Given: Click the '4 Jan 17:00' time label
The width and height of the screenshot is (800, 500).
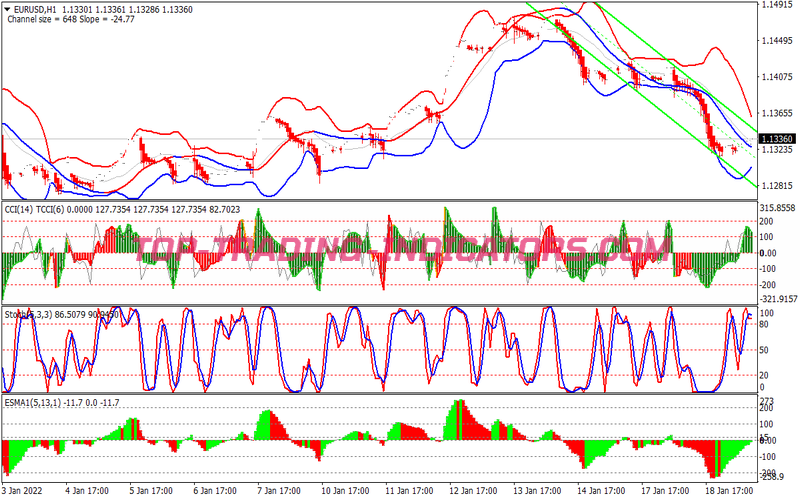Looking at the screenshot, I should (87, 491).
